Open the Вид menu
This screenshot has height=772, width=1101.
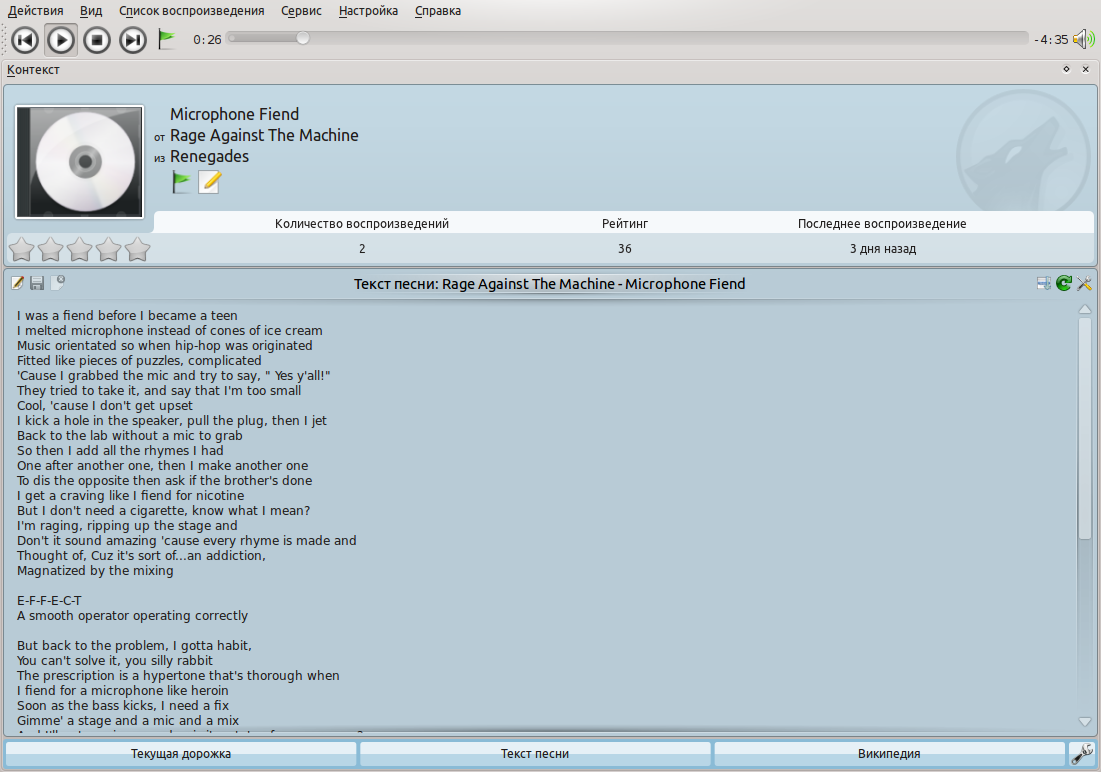tap(91, 11)
